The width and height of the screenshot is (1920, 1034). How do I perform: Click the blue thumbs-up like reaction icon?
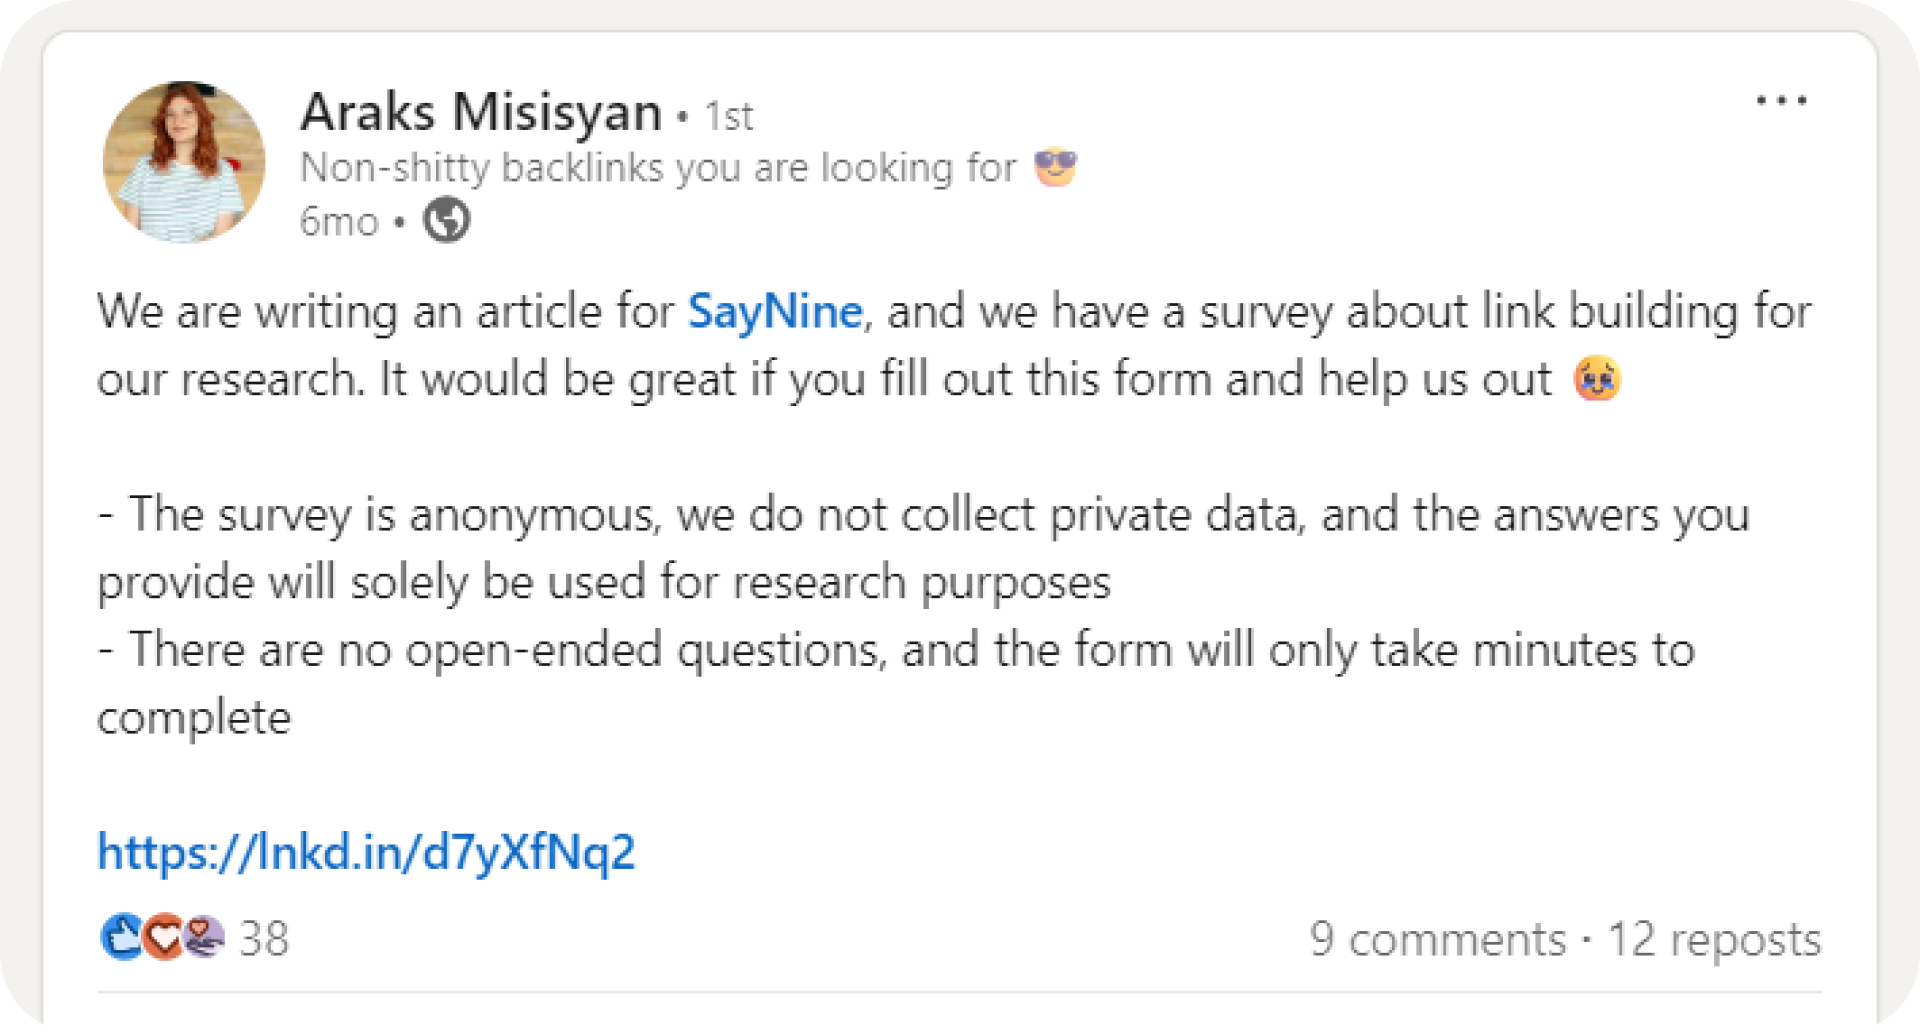[122, 938]
